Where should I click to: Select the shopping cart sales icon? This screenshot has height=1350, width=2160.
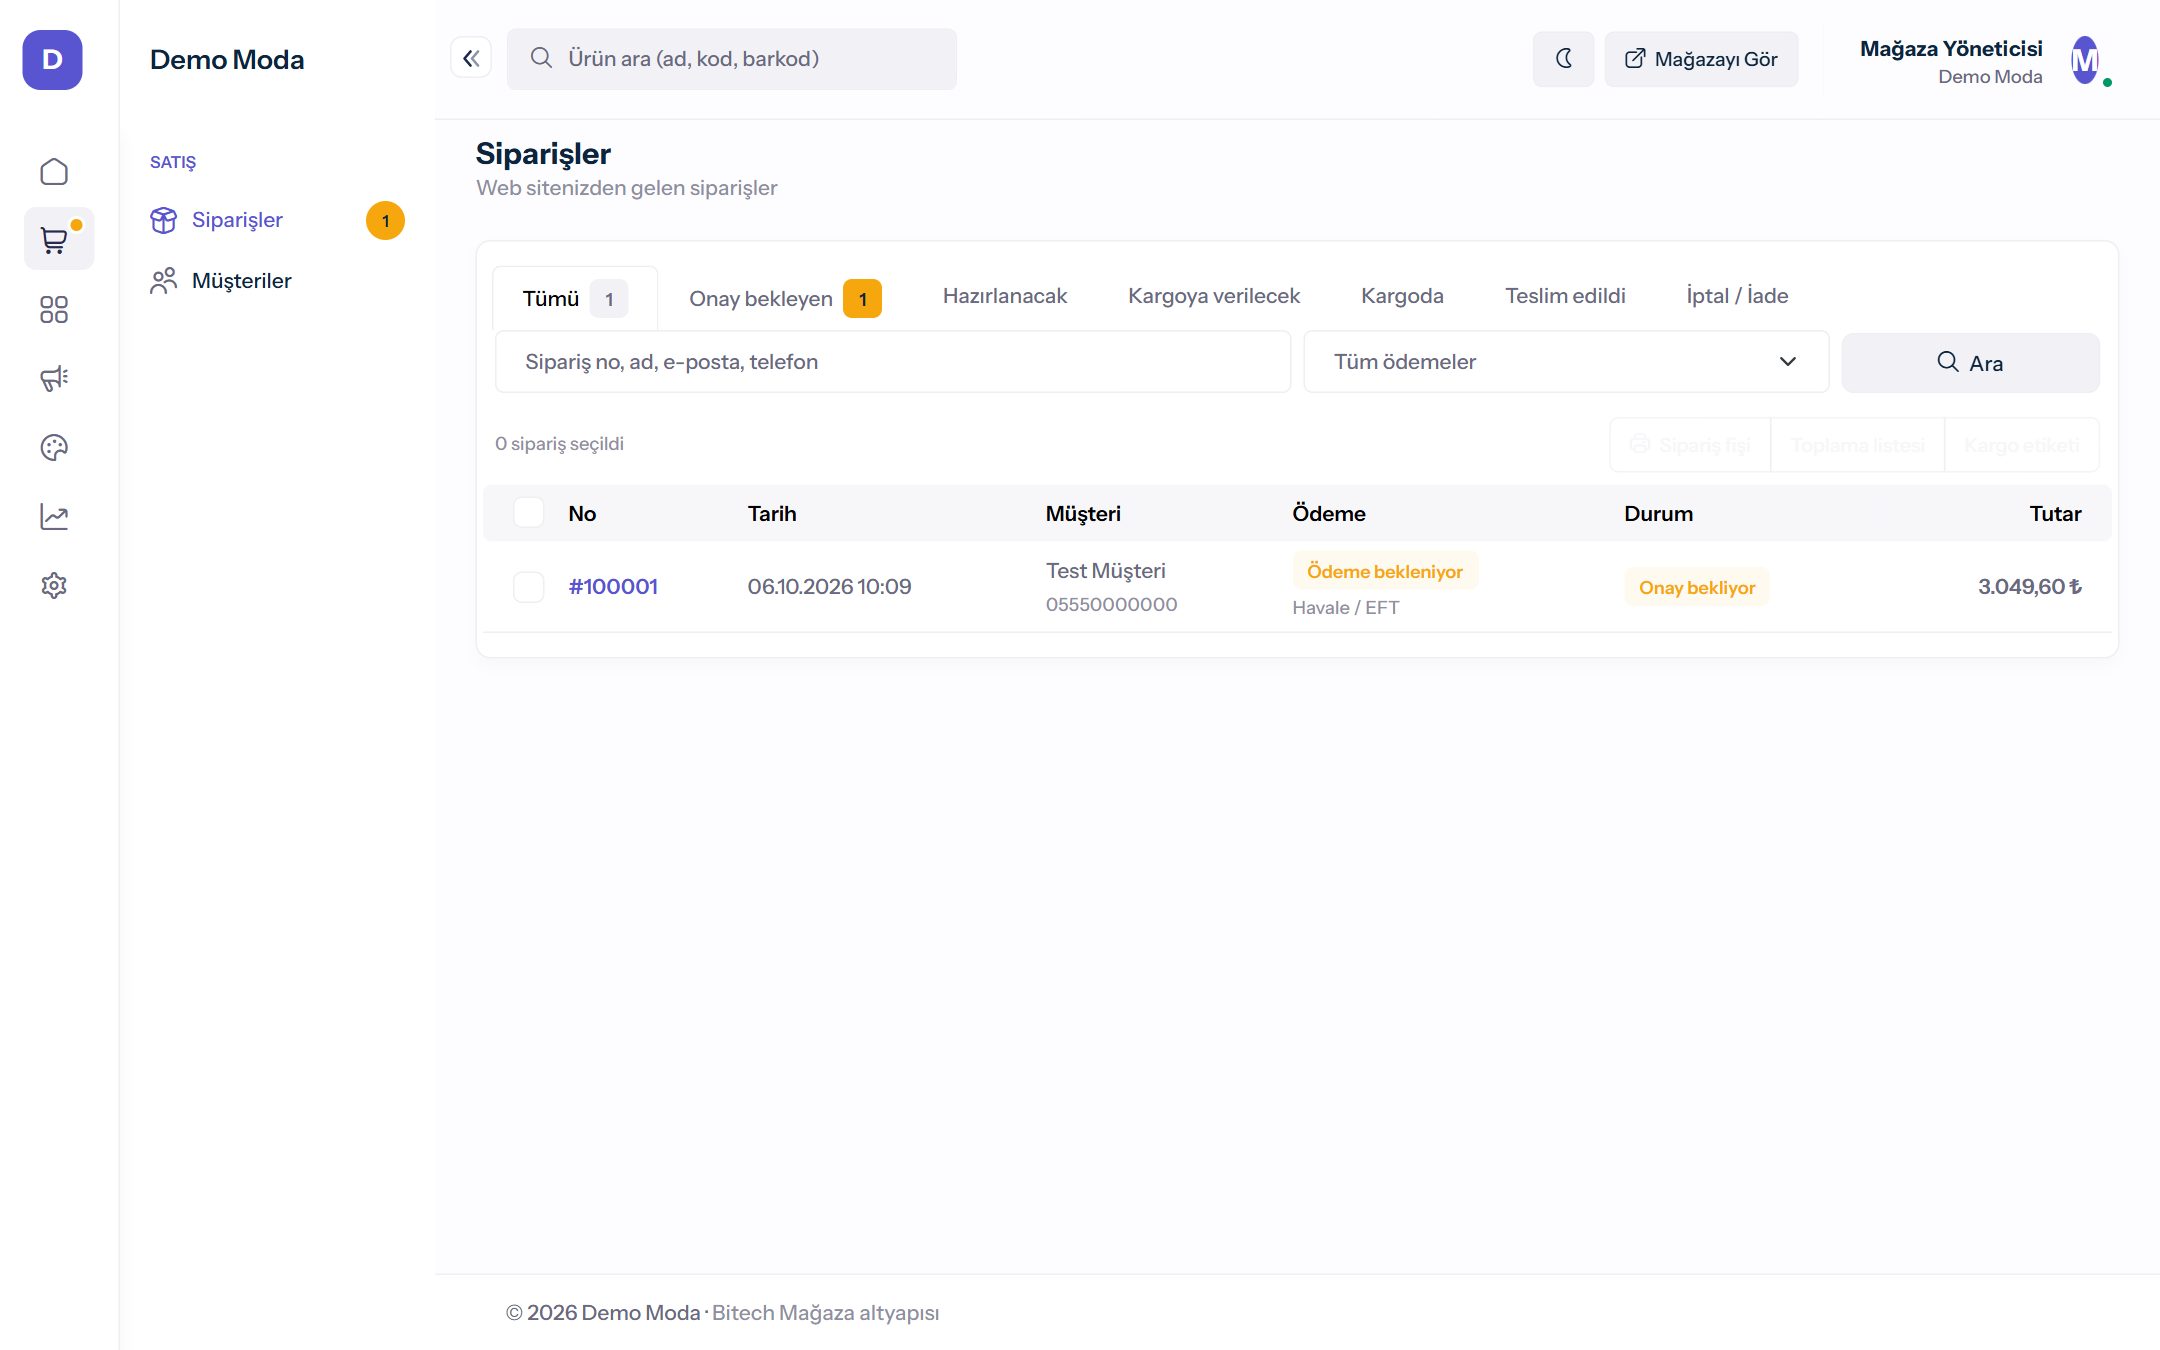pos(59,239)
